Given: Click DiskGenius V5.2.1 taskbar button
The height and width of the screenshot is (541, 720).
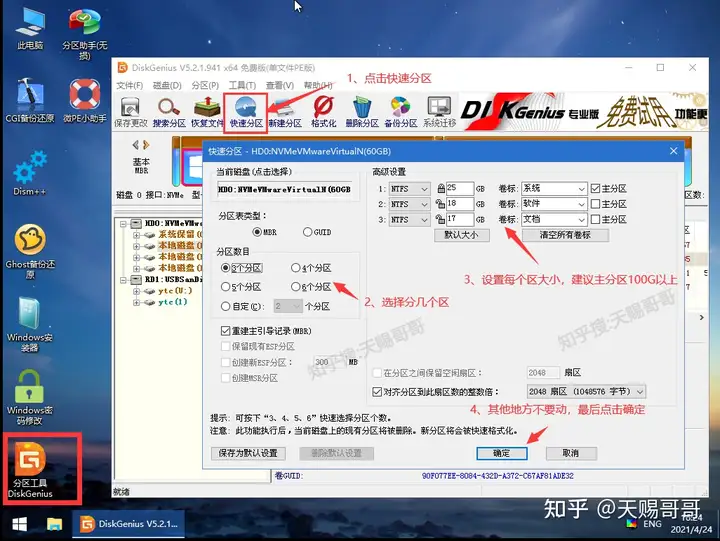Looking at the screenshot, I should (x=129, y=524).
